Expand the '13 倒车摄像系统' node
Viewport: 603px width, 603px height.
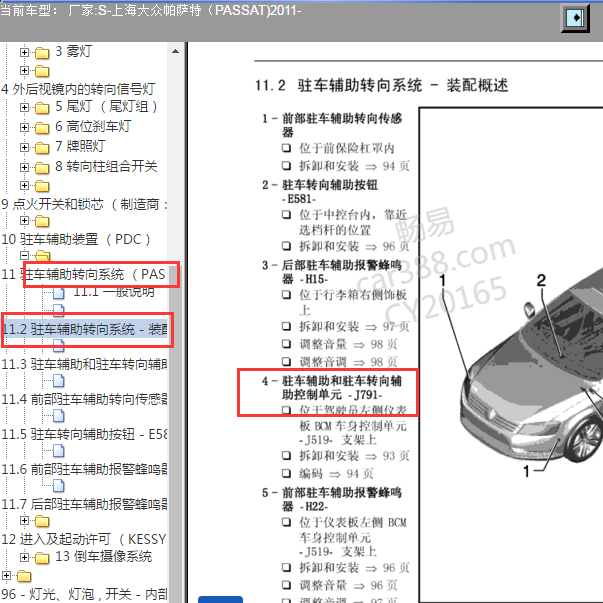pyautogui.click(x=24, y=557)
